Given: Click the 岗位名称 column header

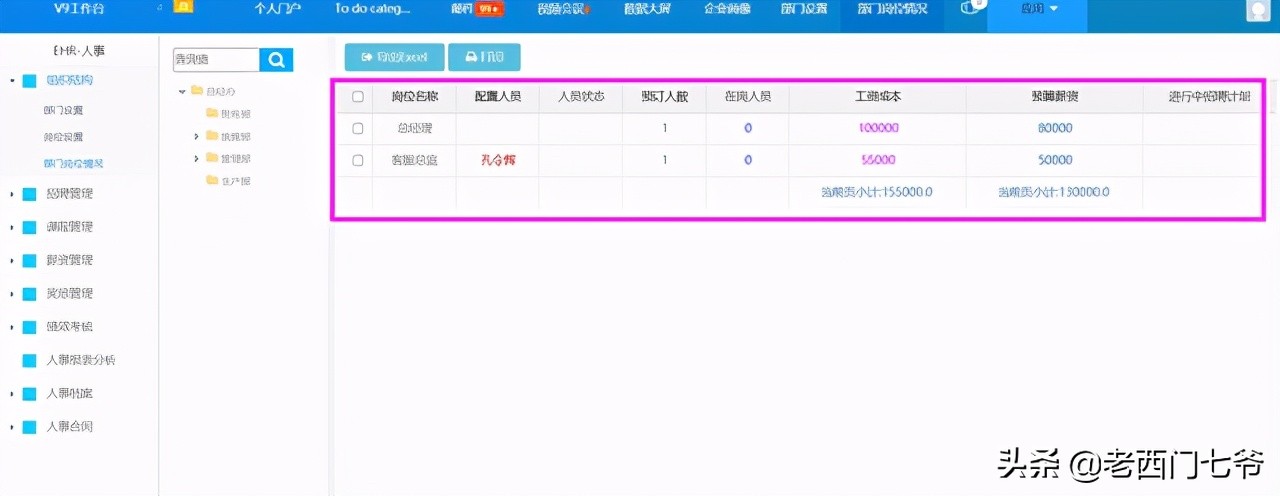Looking at the screenshot, I should coord(414,97).
